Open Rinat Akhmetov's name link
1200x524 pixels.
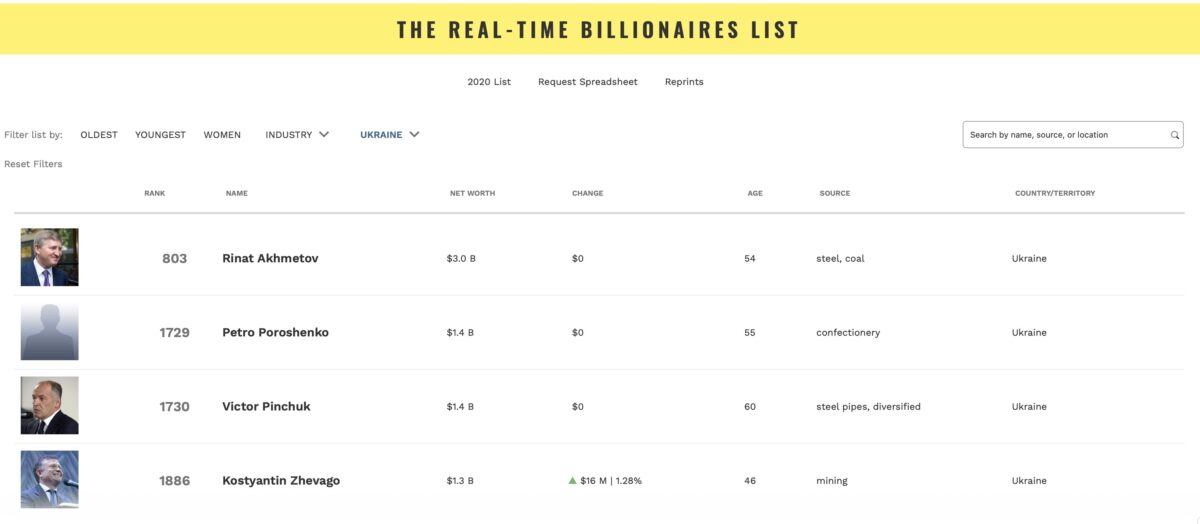[x=271, y=258]
